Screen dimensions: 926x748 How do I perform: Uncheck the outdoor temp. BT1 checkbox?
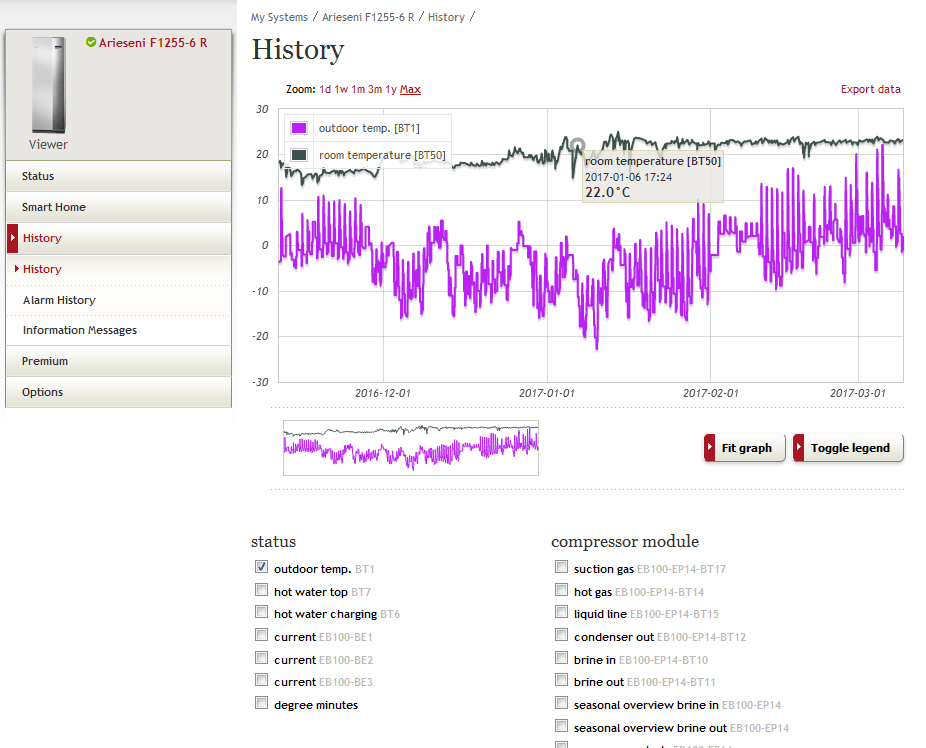[x=262, y=568]
